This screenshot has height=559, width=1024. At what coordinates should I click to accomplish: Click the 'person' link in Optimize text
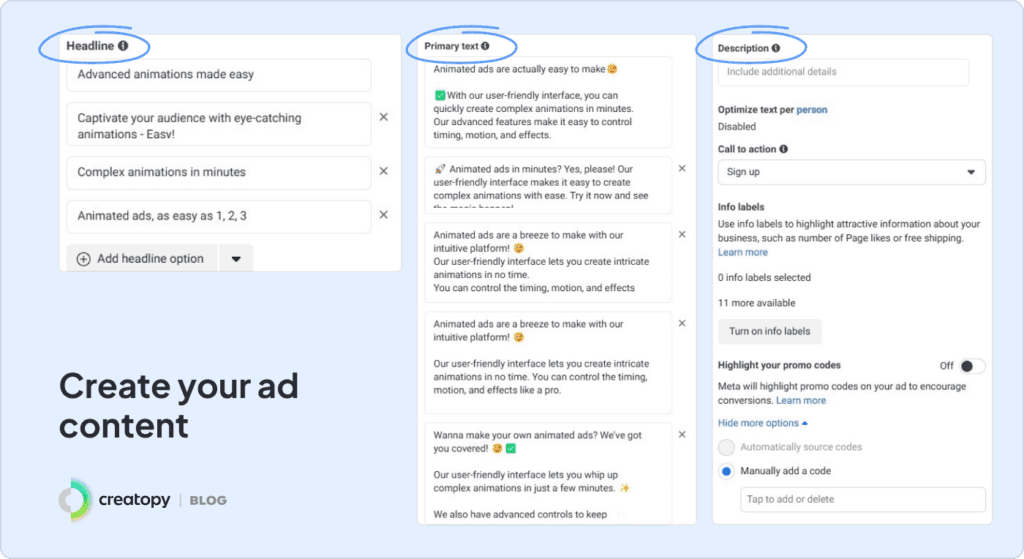pyautogui.click(x=812, y=110)
